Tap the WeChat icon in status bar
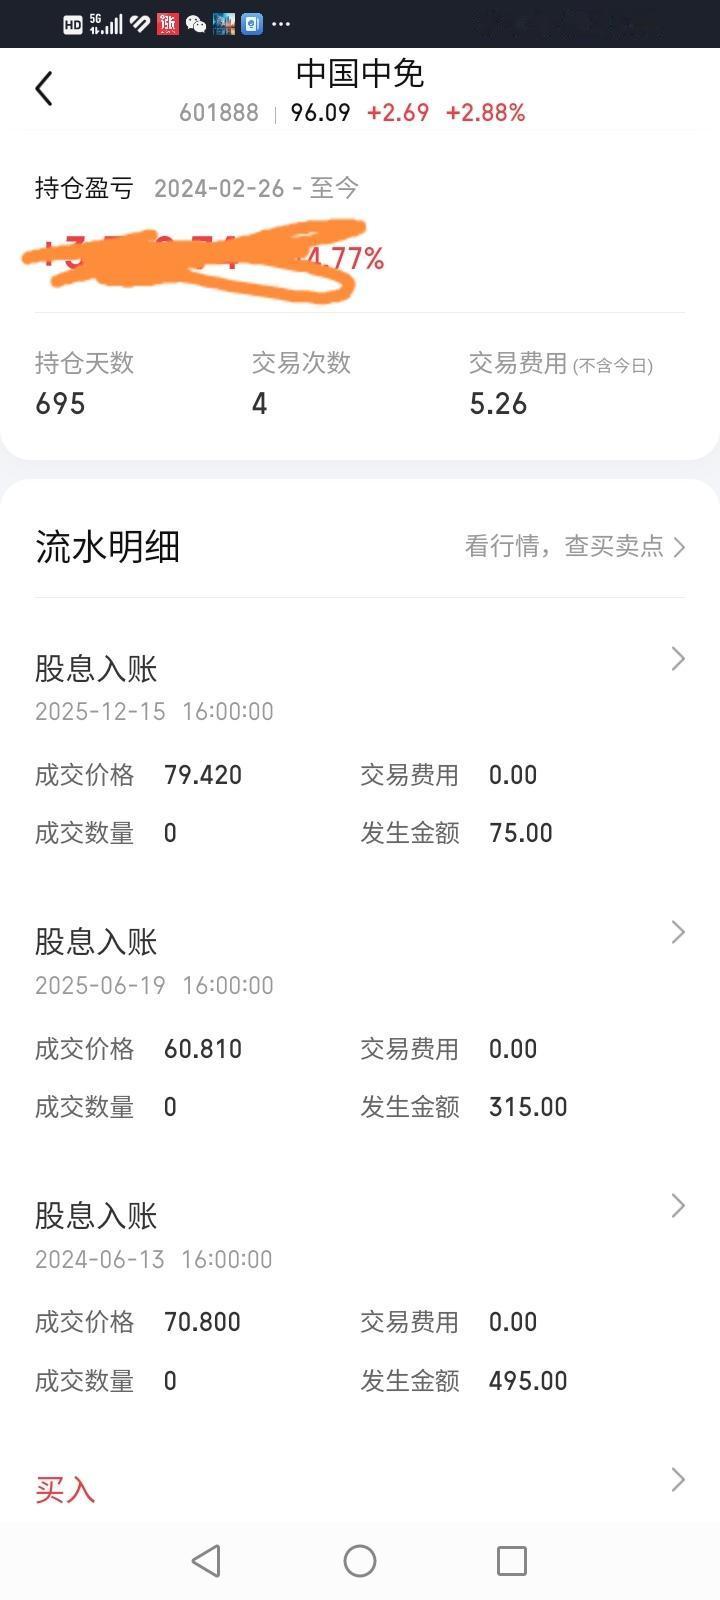The height and width of the screenshot is (1600, 720). [196, 24]
